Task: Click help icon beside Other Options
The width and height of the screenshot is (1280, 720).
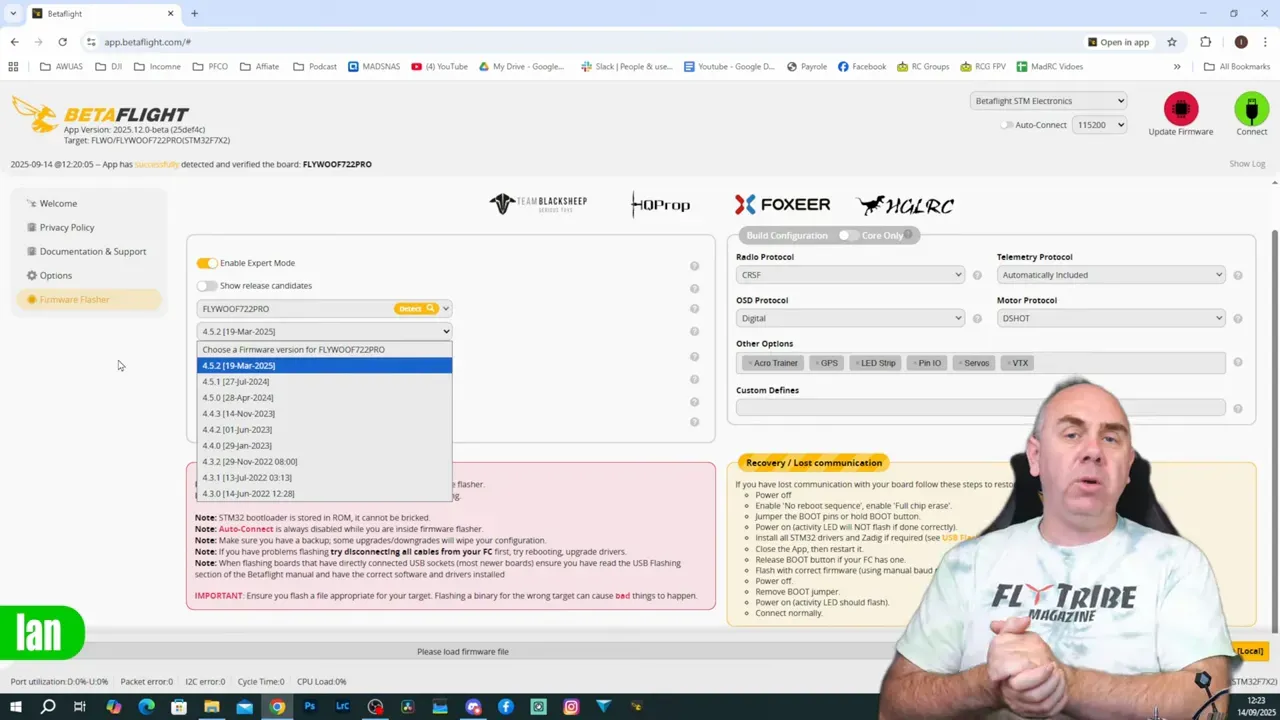Action: (1238, 363)
